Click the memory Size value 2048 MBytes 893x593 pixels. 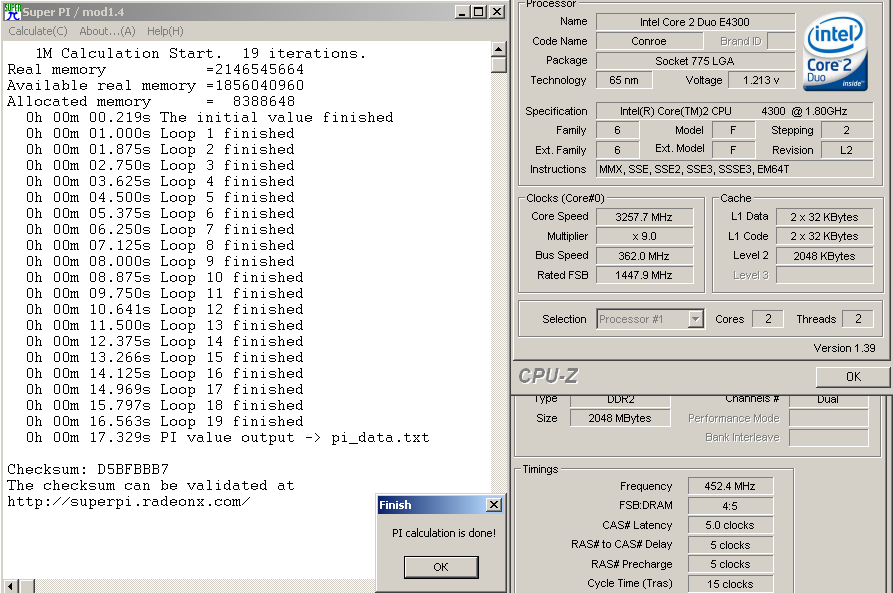(620, 418)
